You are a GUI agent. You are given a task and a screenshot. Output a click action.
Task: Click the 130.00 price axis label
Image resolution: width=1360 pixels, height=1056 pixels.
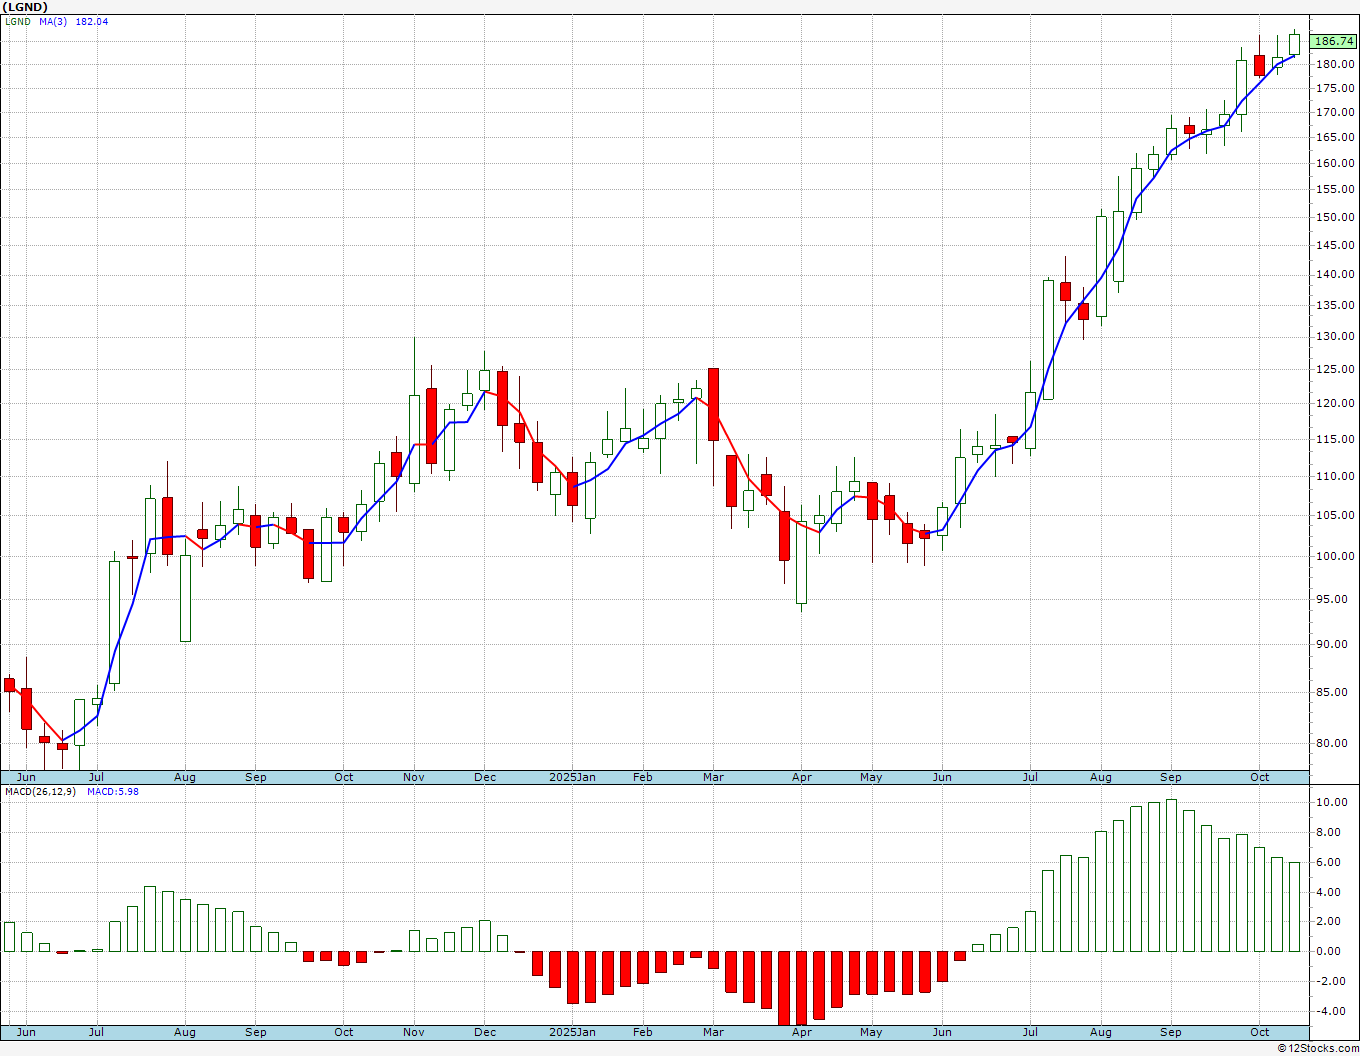click(x=1335, y=337)
